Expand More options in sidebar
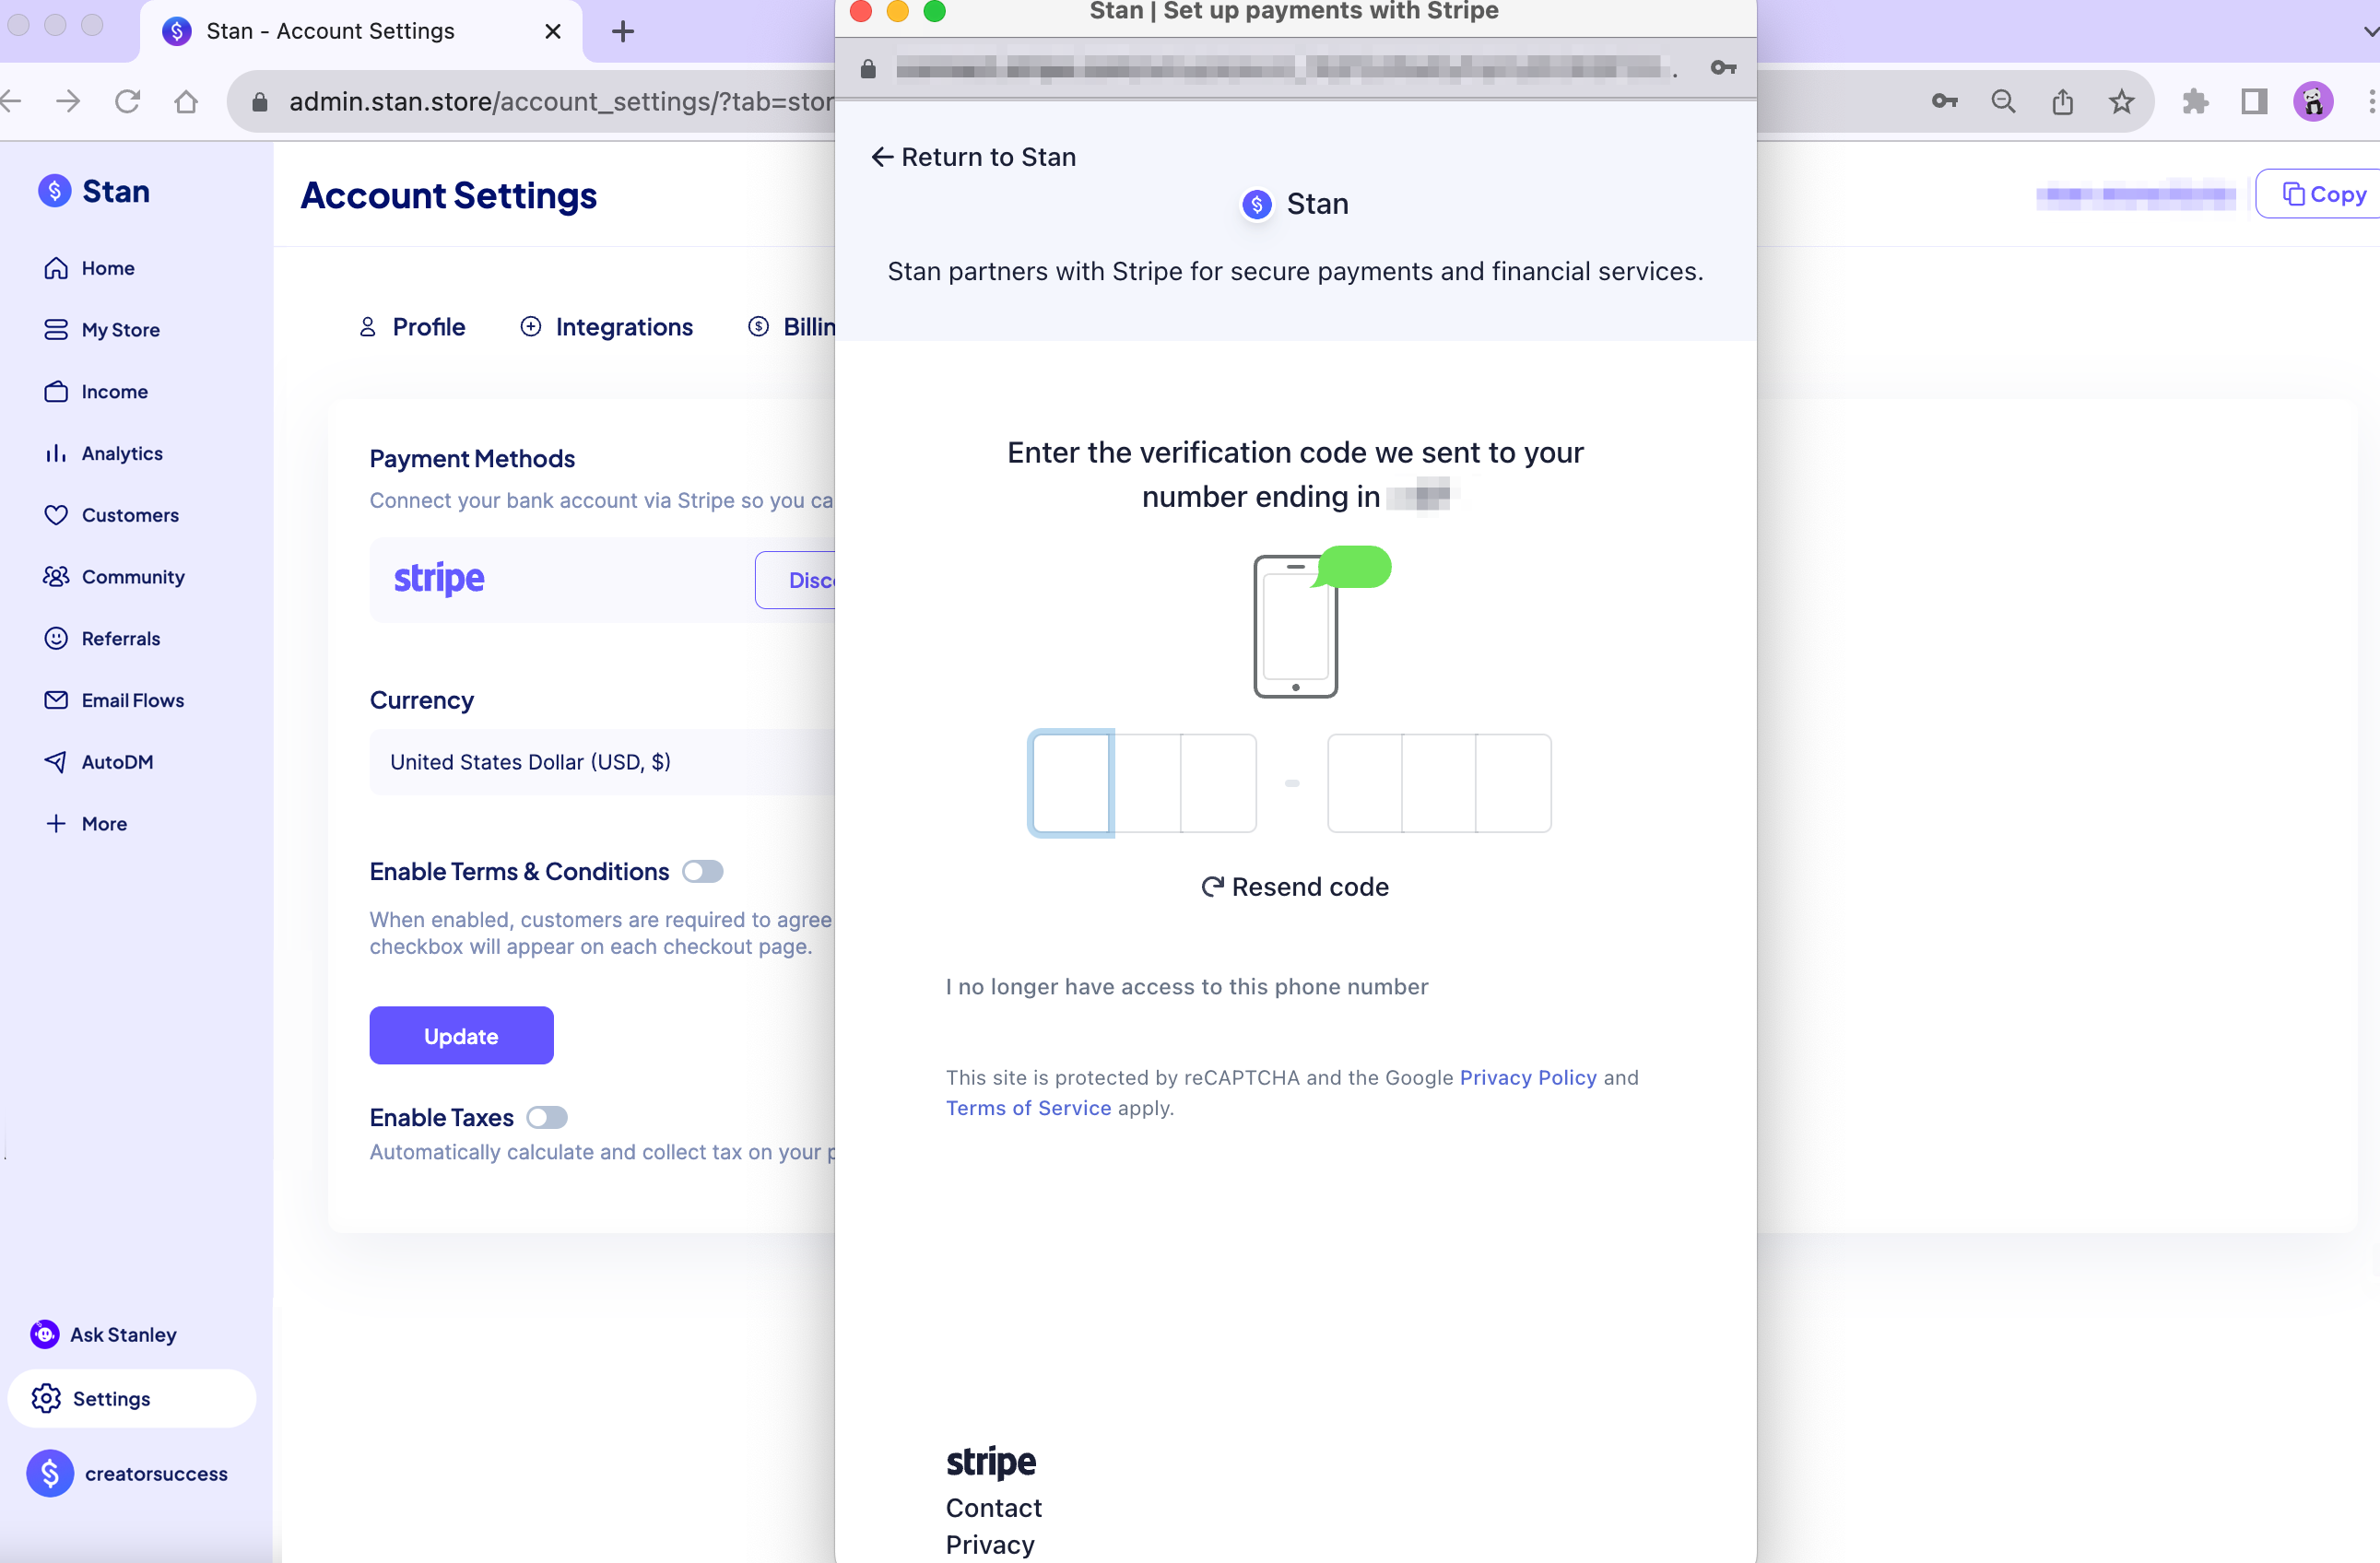The width and height of the screenshot is (2380, 1563). pos(85,823)
